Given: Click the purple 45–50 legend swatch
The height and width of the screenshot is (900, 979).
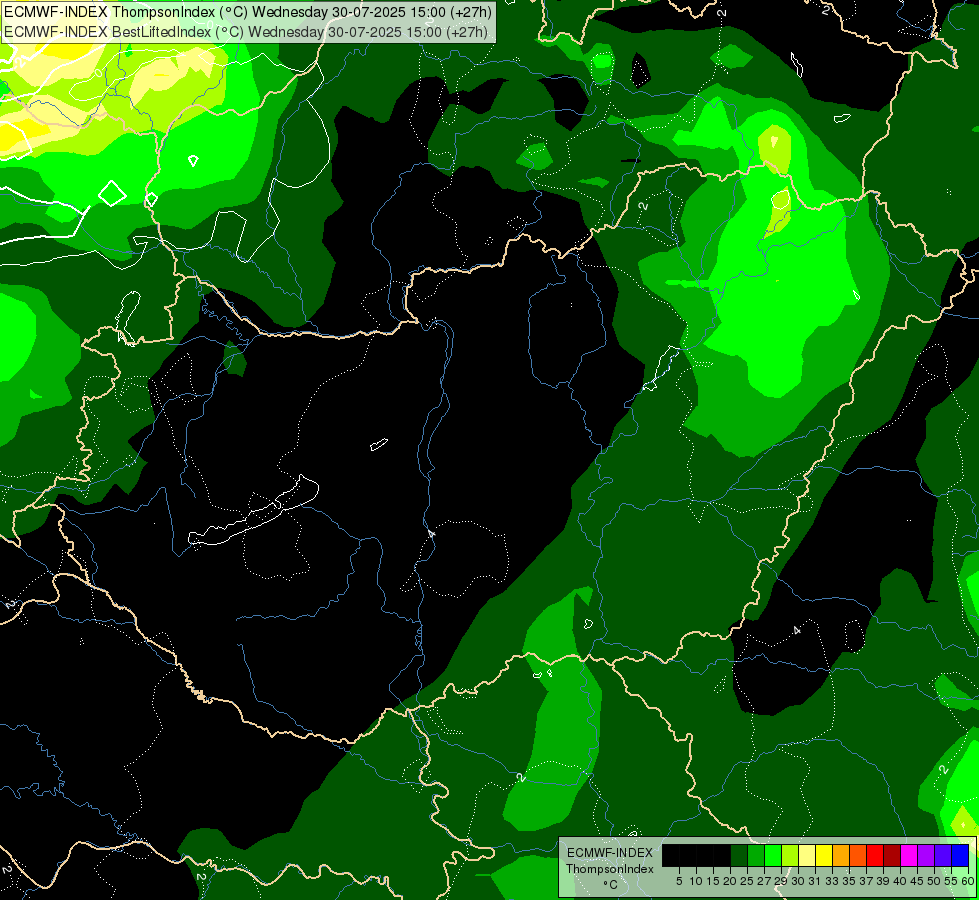Looking at the screenshot, I should 927,855.
